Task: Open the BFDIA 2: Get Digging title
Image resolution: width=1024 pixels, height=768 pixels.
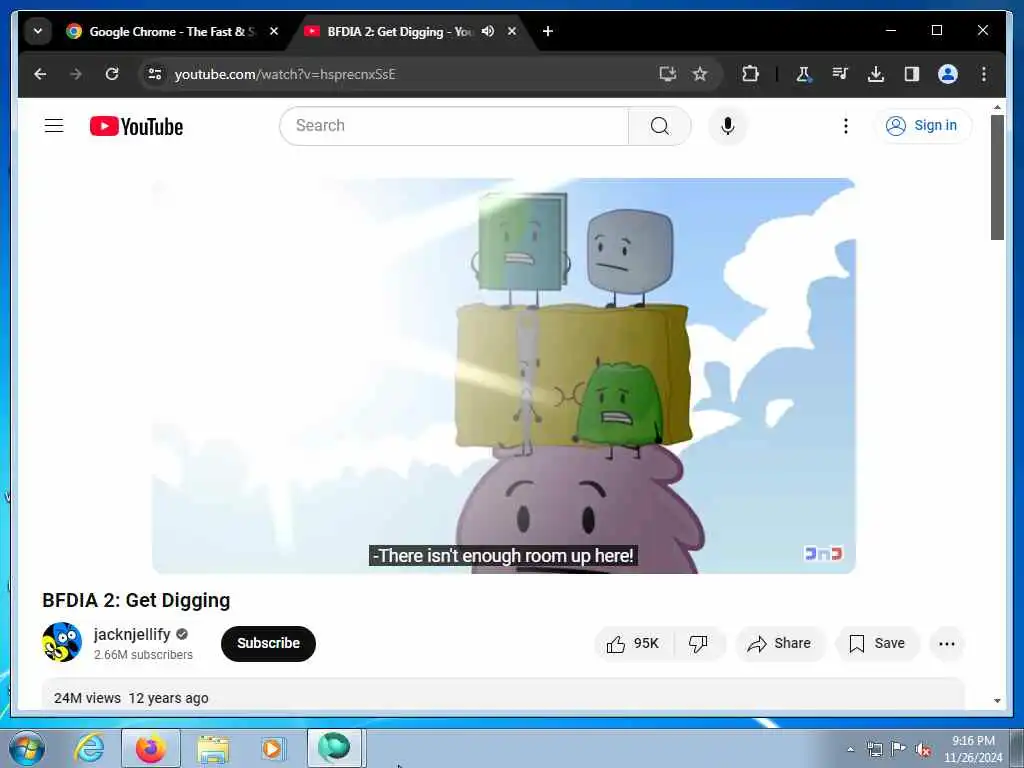Action: pos(136,600)
